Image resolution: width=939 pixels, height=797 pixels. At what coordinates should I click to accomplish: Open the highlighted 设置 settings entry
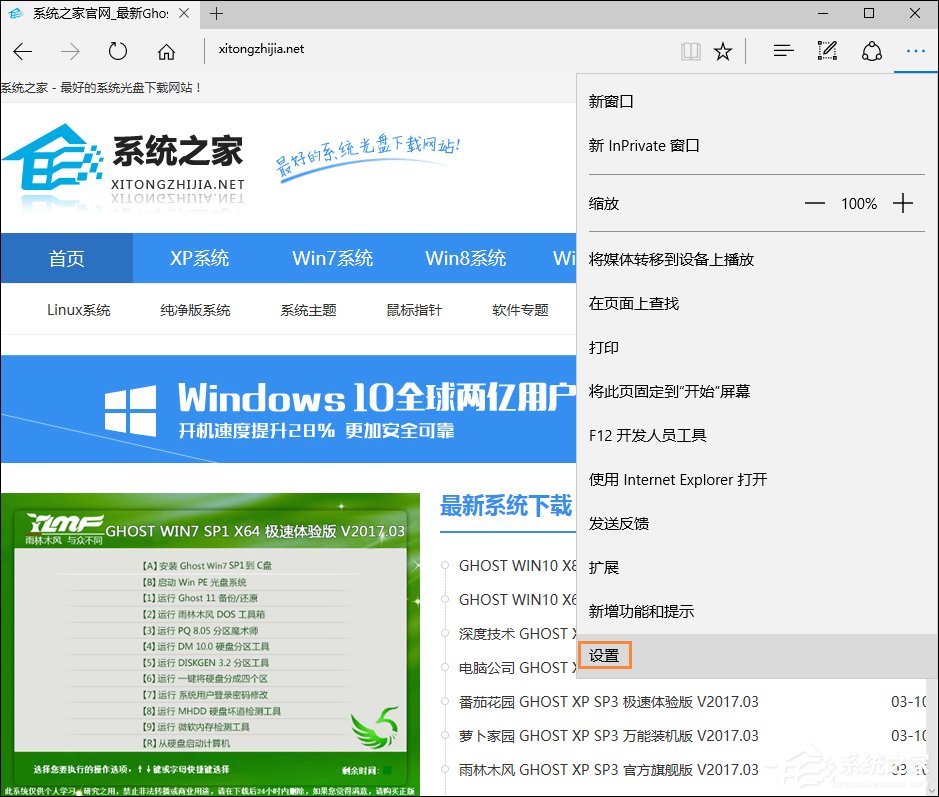[x=604, y=655]
